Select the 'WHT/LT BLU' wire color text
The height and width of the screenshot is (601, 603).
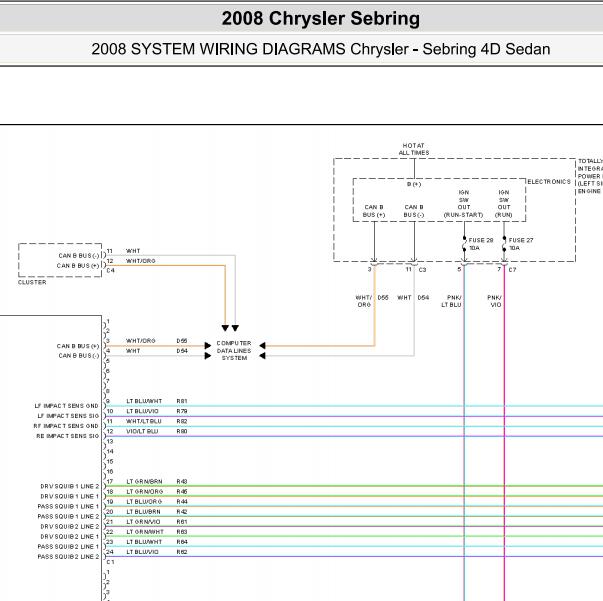click(x=144, y=421)
